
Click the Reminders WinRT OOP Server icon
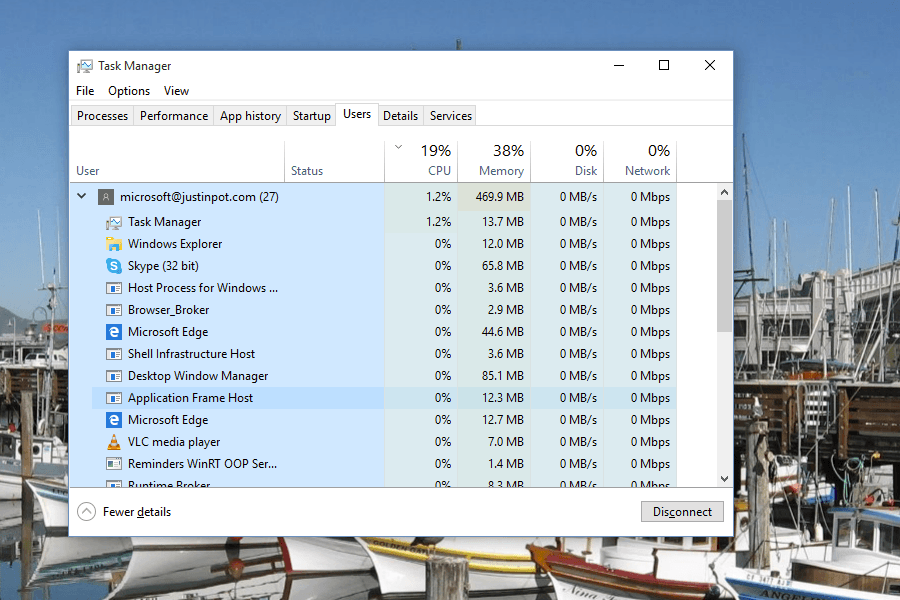coord(114,464)
